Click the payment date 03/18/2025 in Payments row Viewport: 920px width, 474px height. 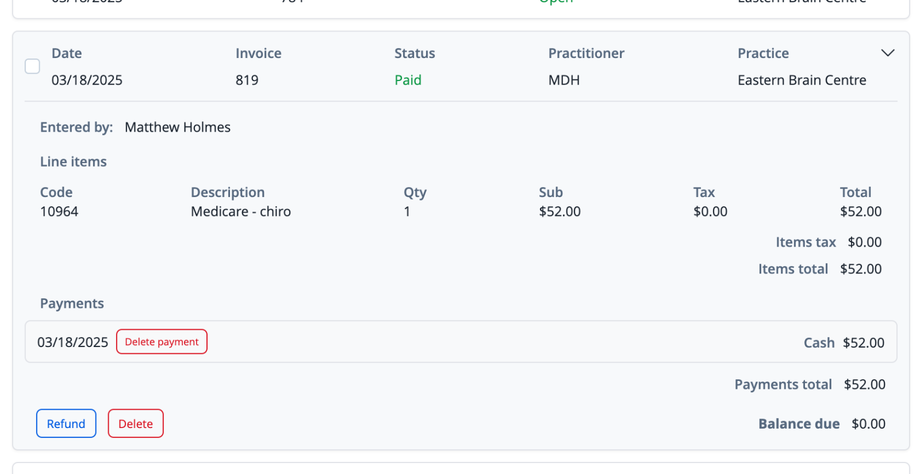point(72,342)
